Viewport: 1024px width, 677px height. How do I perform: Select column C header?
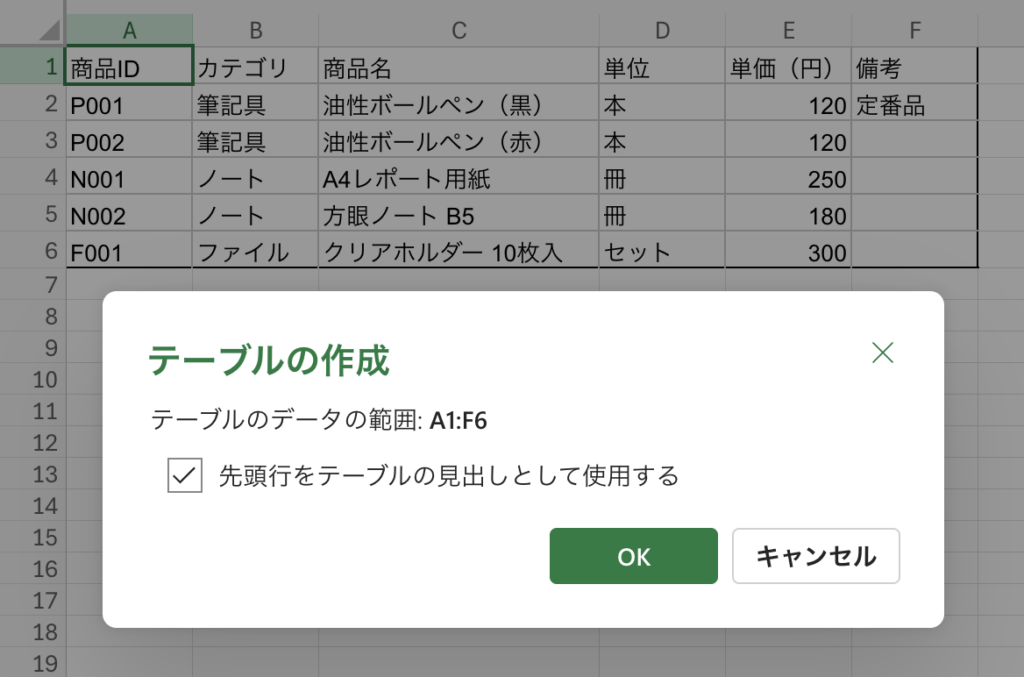tap(459, 30)
